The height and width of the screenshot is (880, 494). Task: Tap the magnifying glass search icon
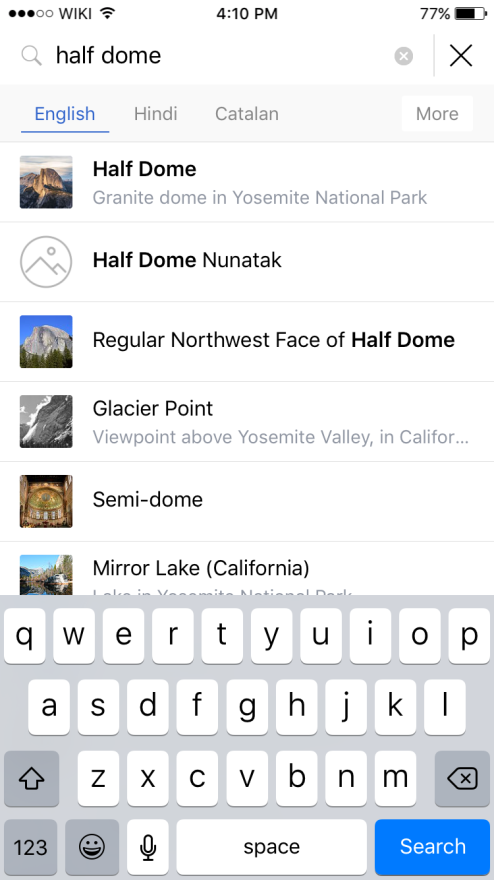coord(31,56)
